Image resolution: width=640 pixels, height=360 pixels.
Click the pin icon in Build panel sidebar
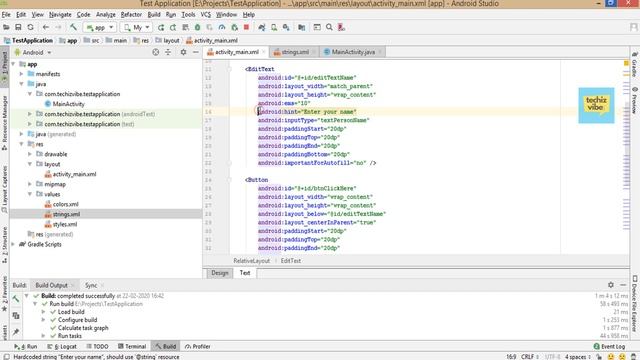click(16, 332)
